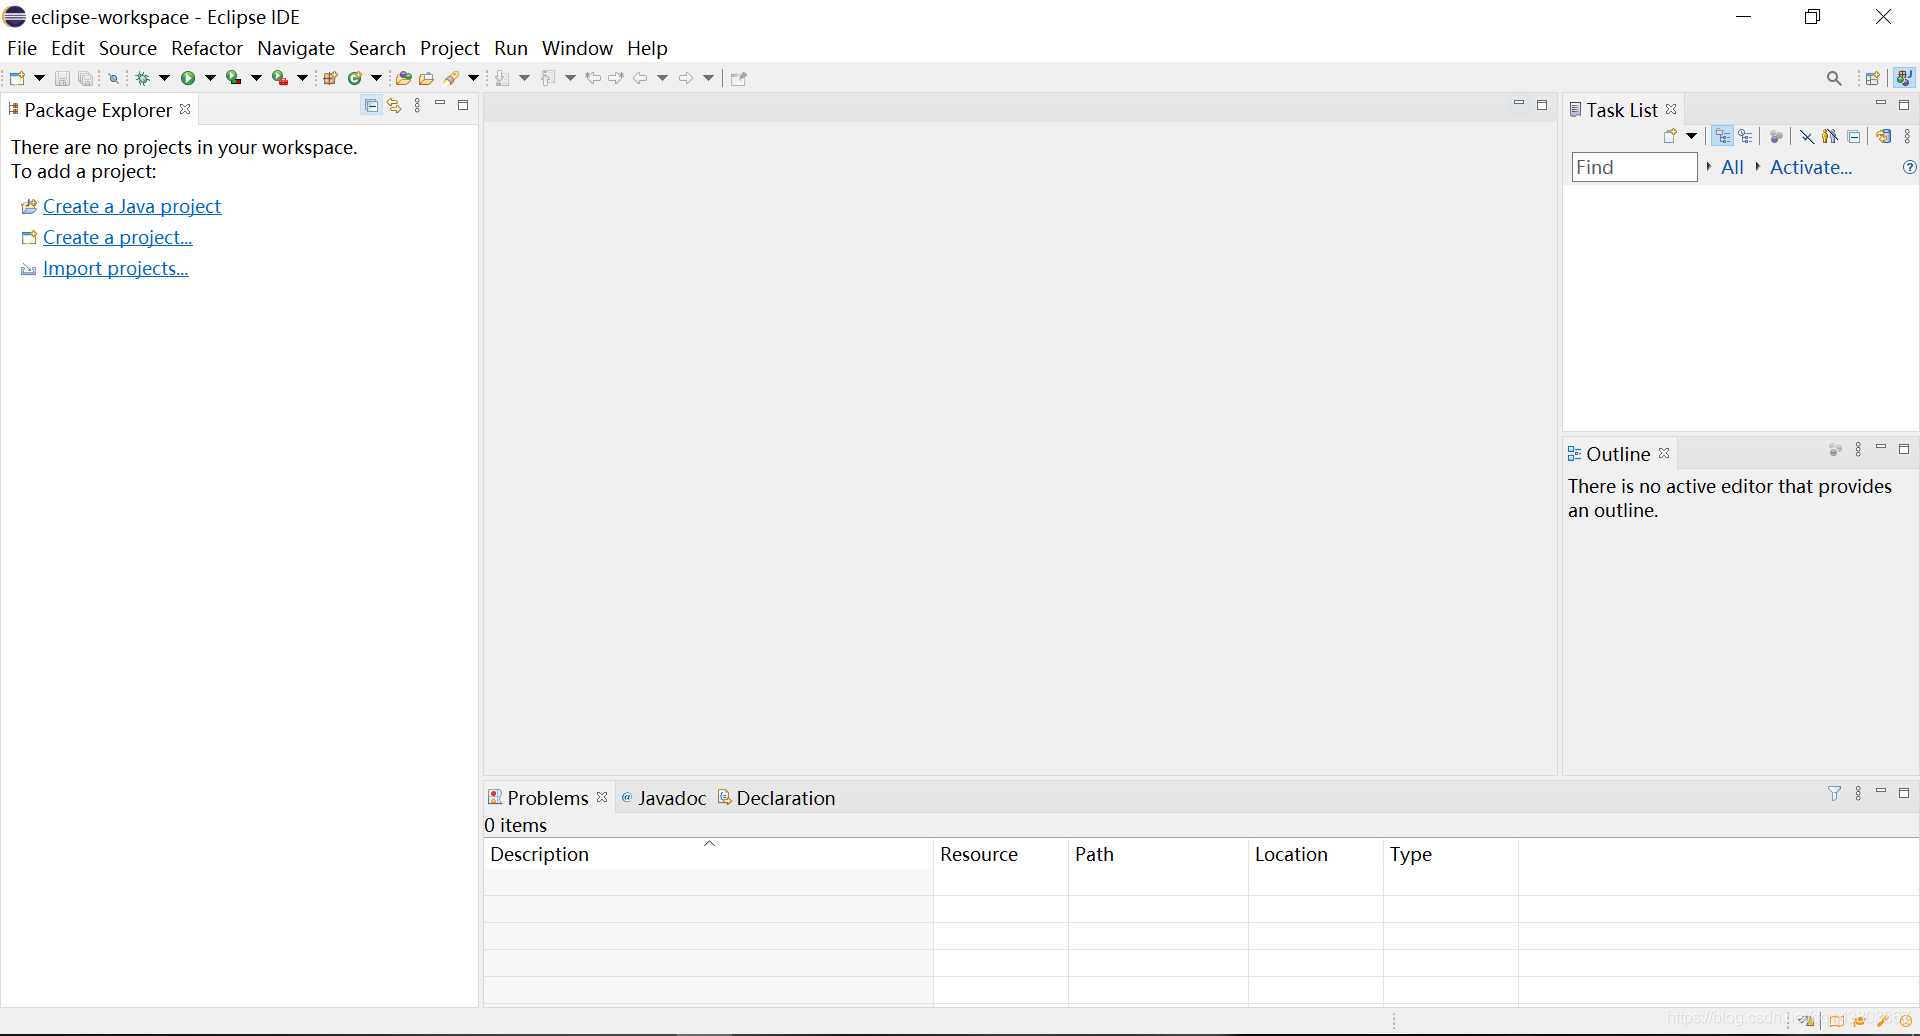Click the Open Task folder icon

pyautogui.click(x=427, y=78)
